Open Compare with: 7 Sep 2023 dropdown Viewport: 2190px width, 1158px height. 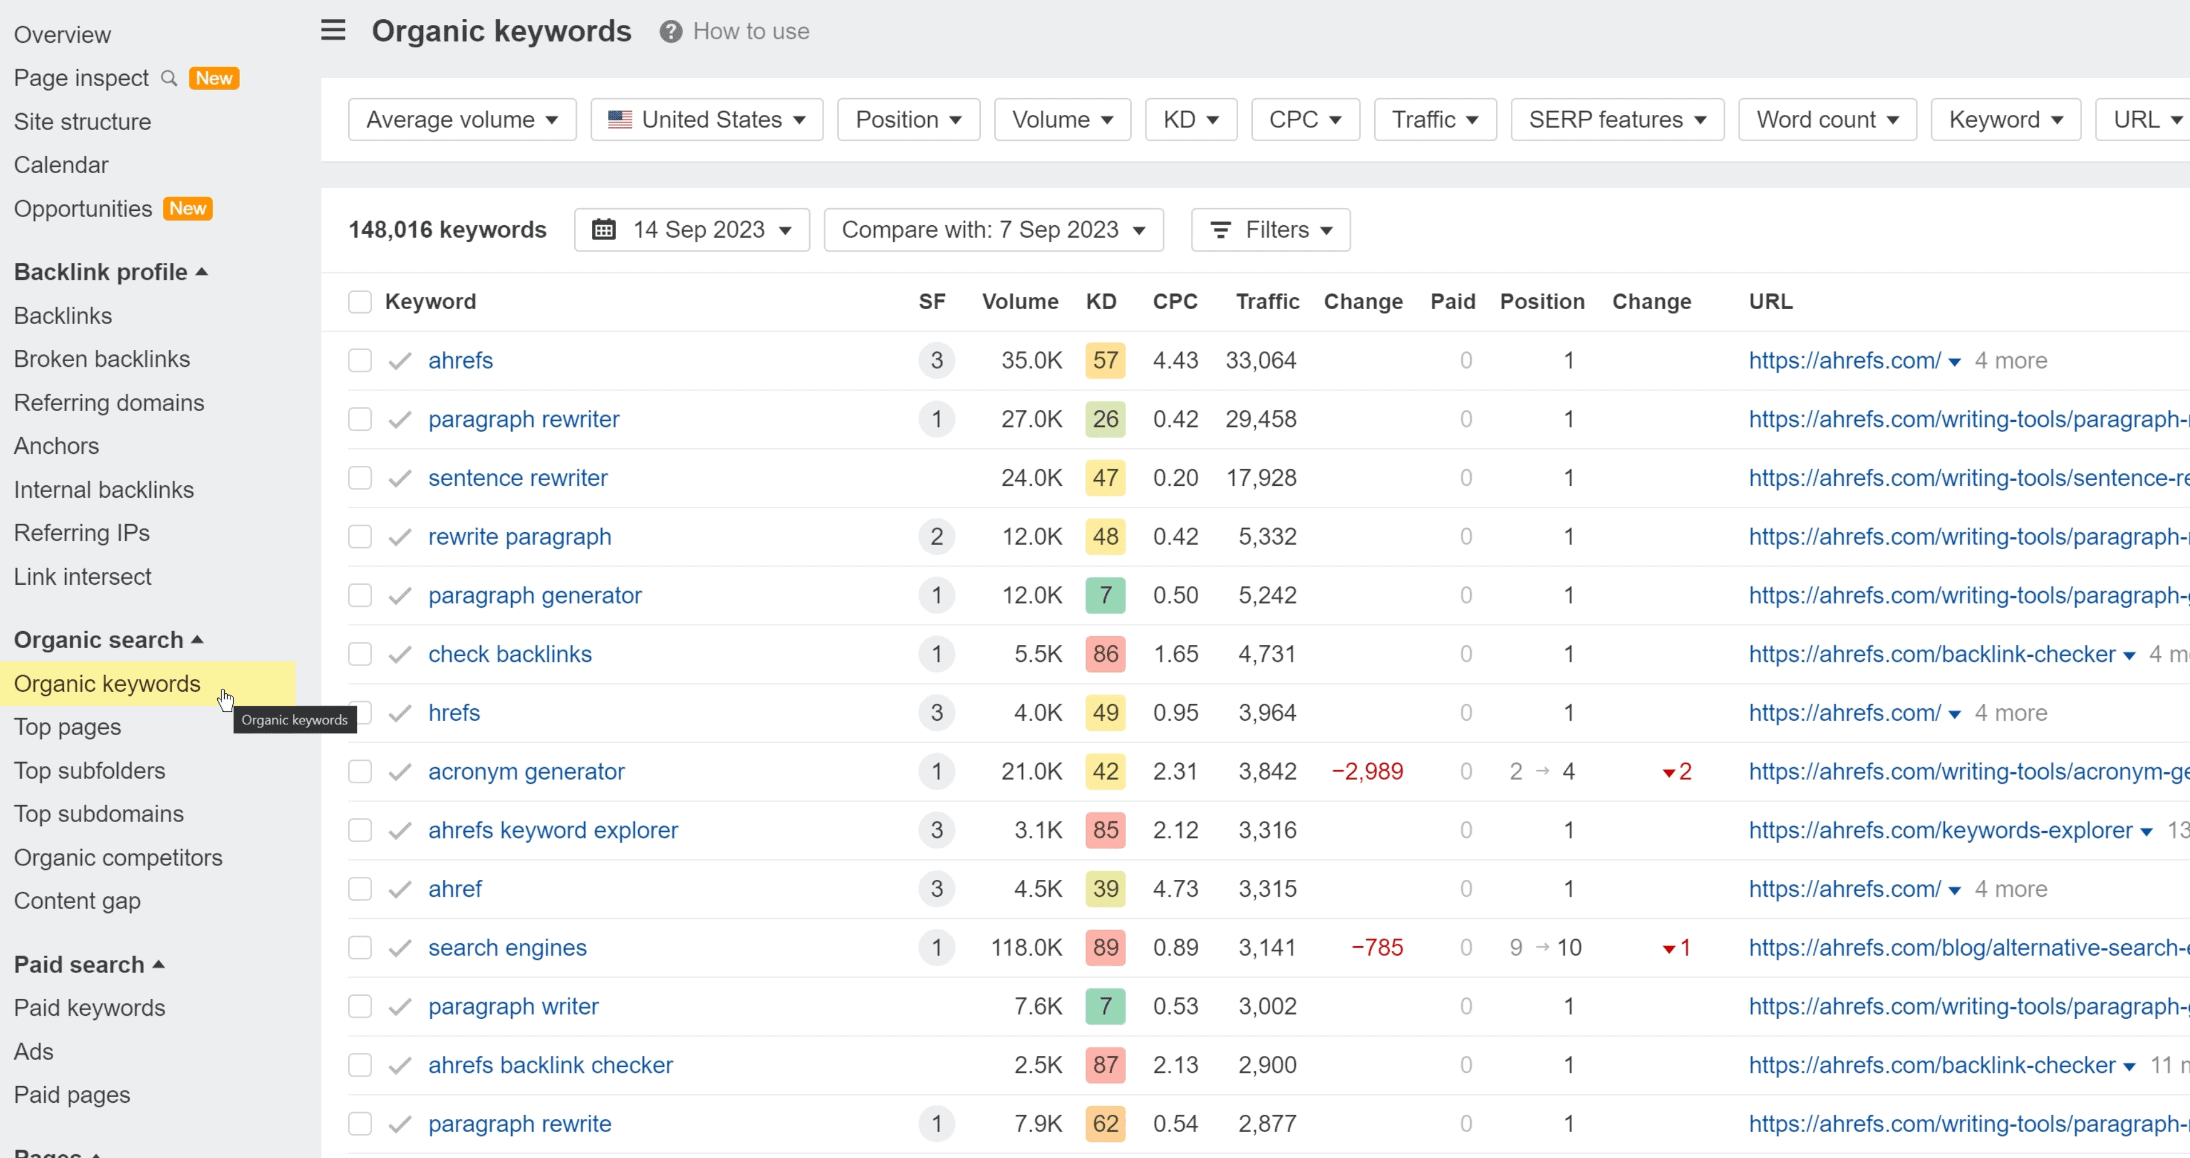[993, 230]
